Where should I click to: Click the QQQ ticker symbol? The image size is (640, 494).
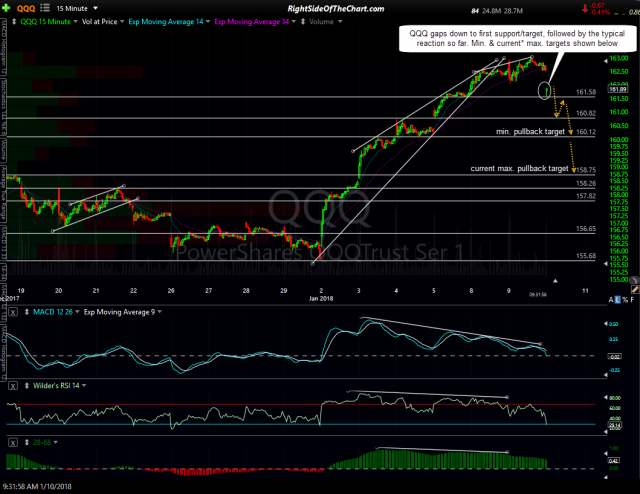[x=26, y=8]
